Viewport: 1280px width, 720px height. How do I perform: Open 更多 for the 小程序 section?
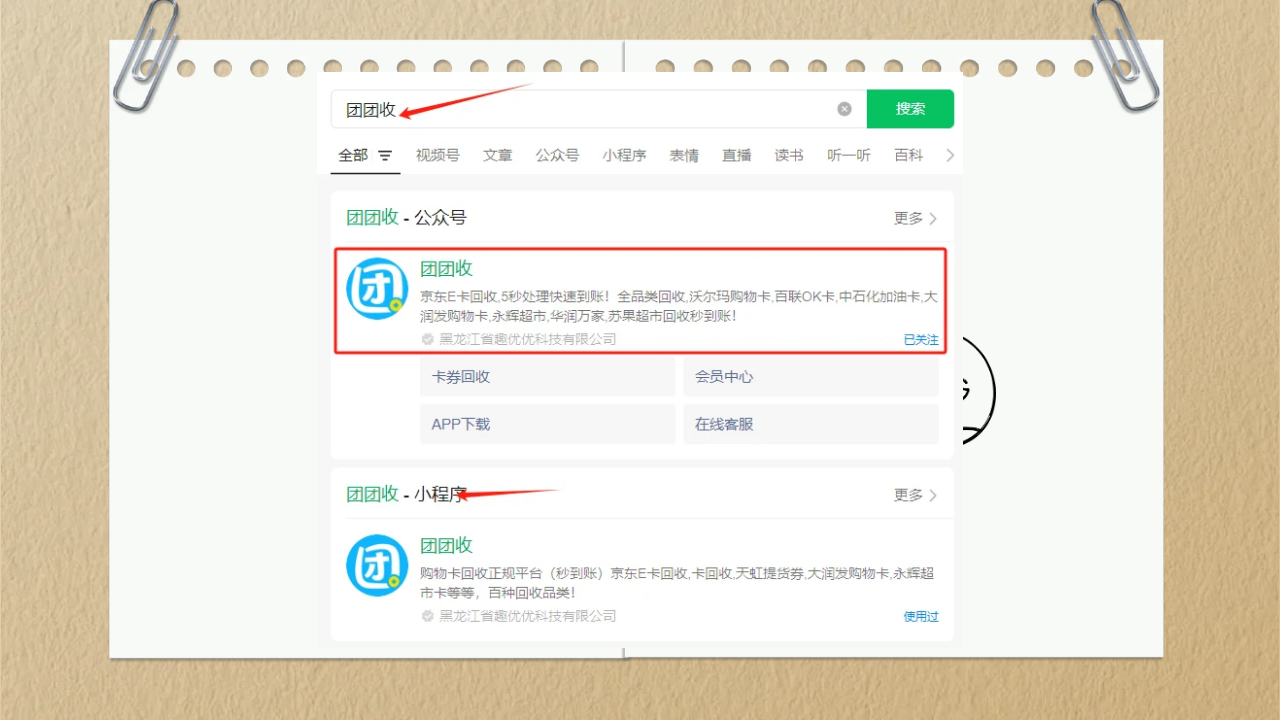tap(915, 495)
